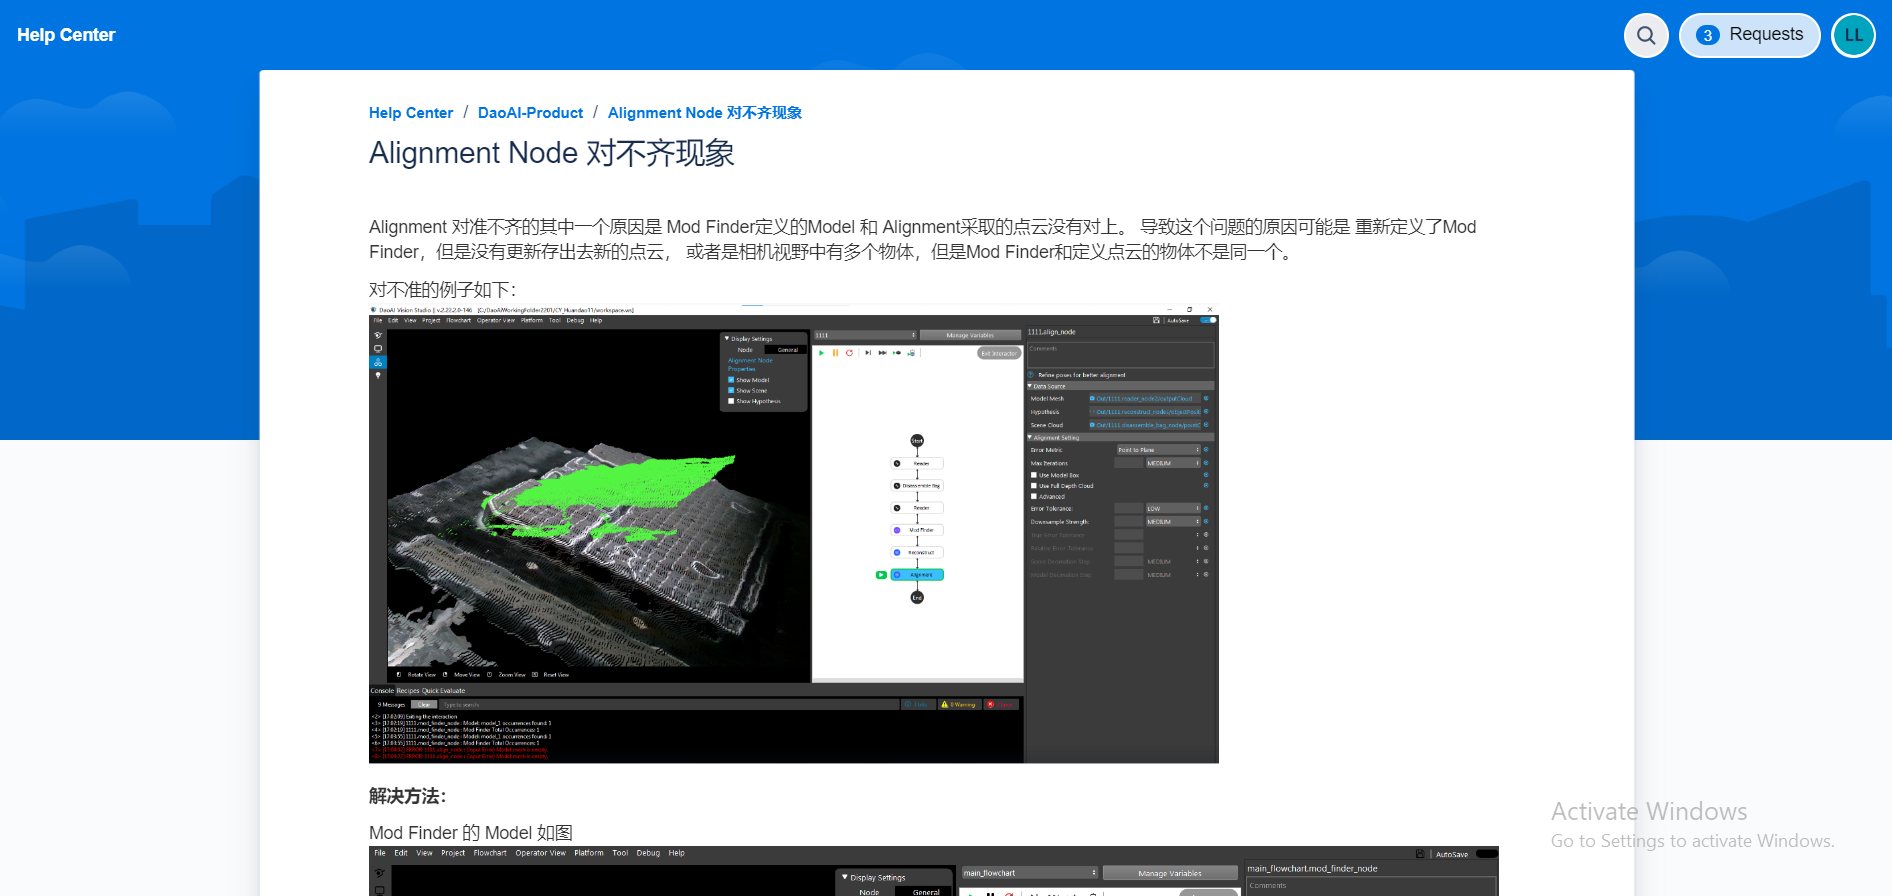Toggle the AutoSave switch in the lower screenshot
Viewport: 1892px width, 896px height.
[1487, 854]
